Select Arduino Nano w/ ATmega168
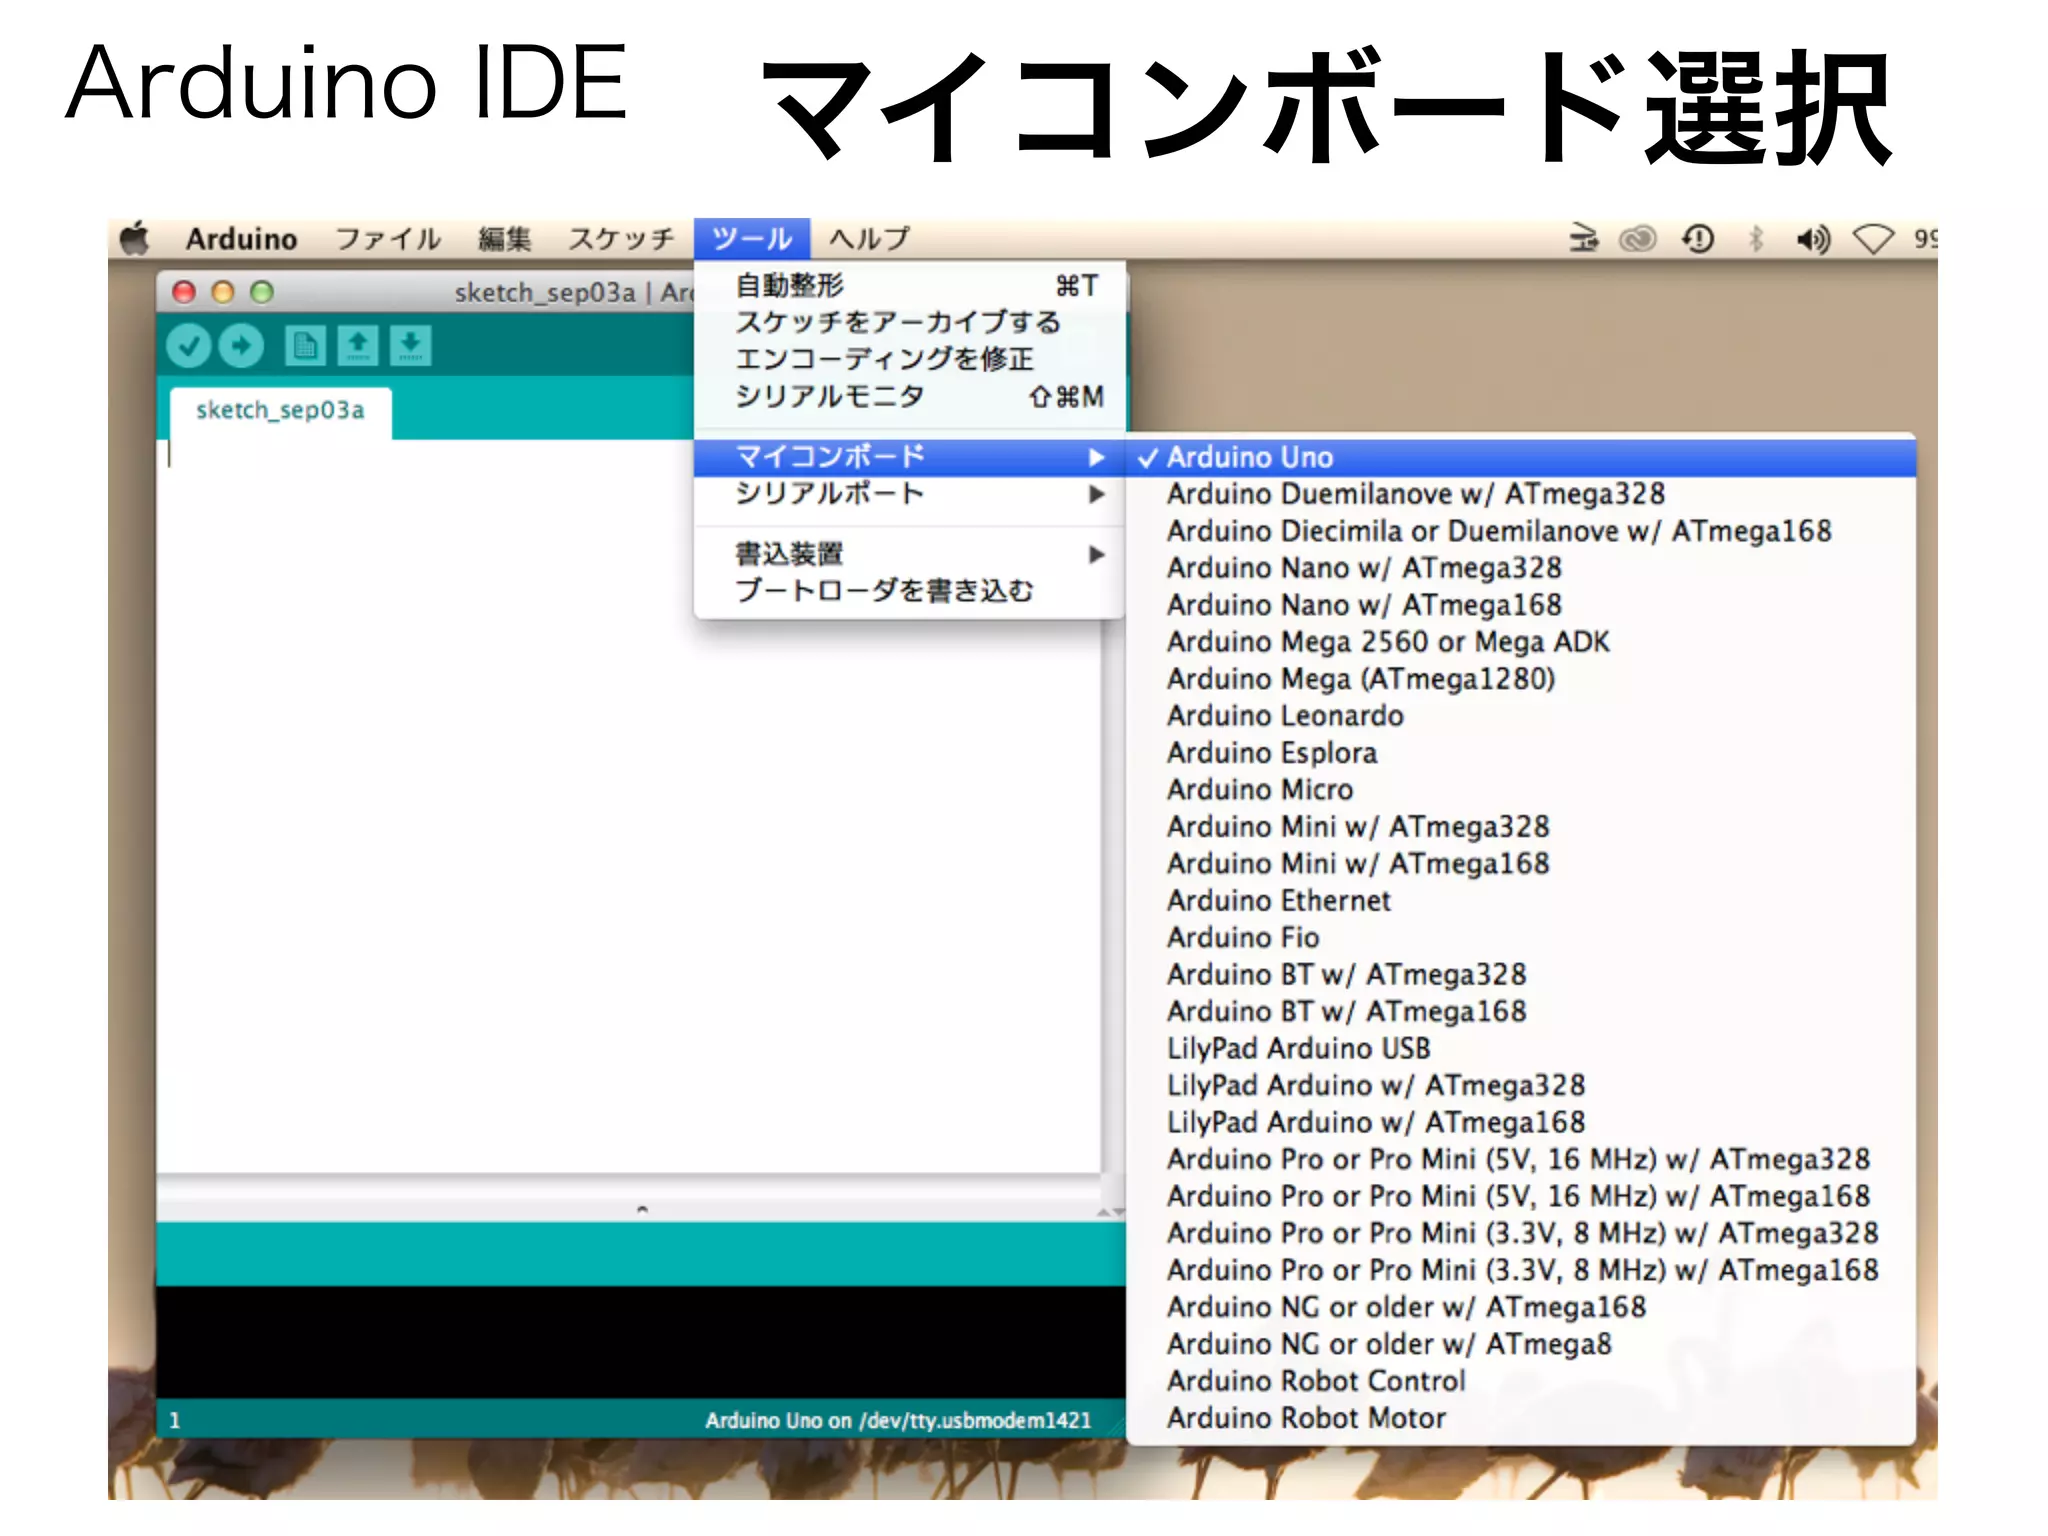The image size is (2048, 1536). point(1521,605)
